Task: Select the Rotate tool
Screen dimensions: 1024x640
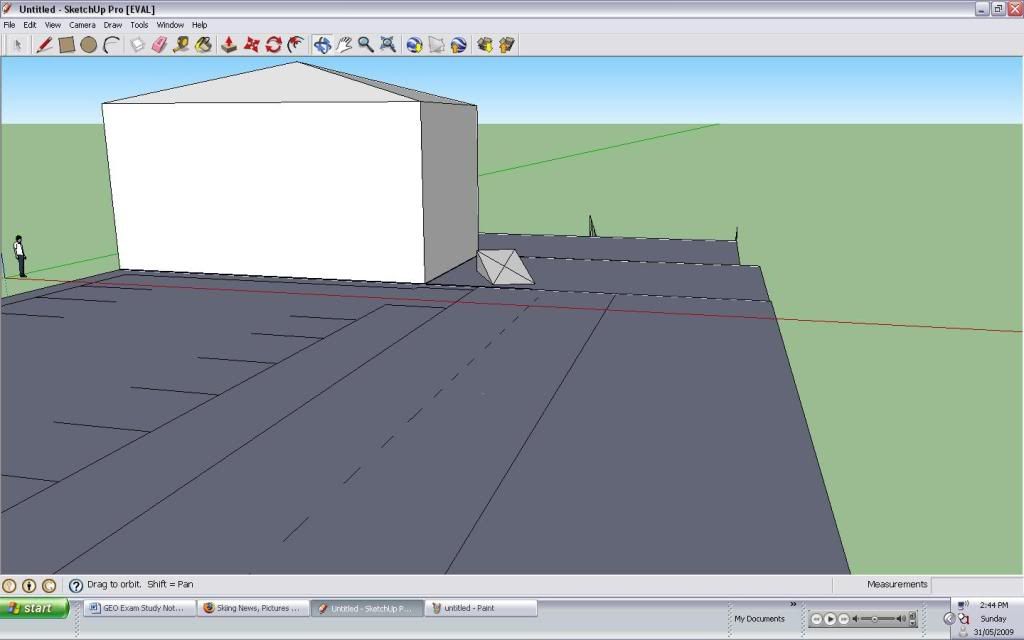Action: point(272,44)
